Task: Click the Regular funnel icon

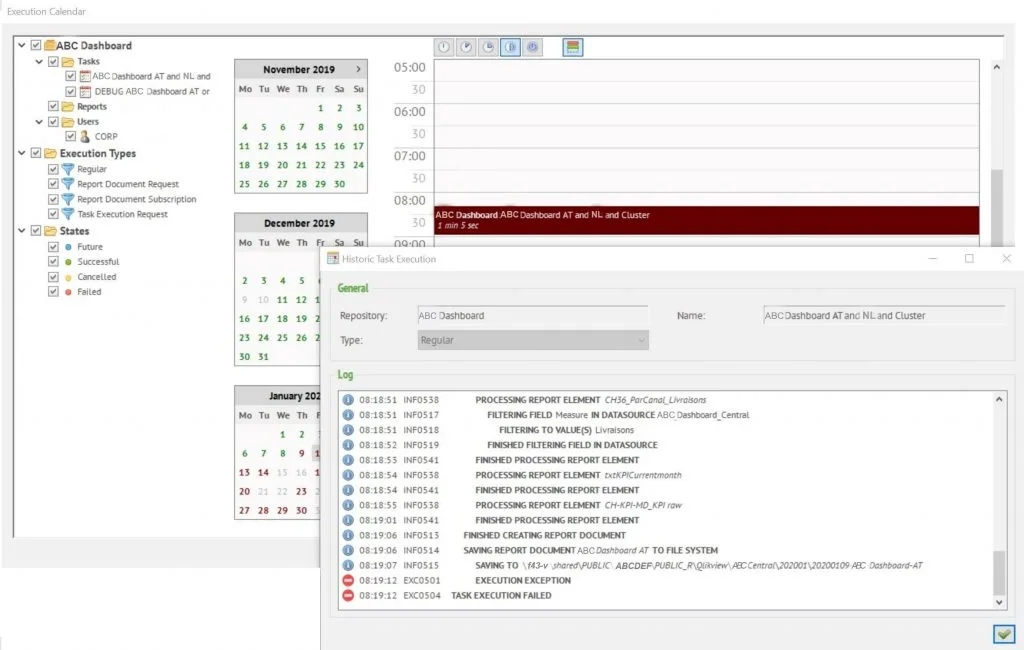Action: coord(68,169)
